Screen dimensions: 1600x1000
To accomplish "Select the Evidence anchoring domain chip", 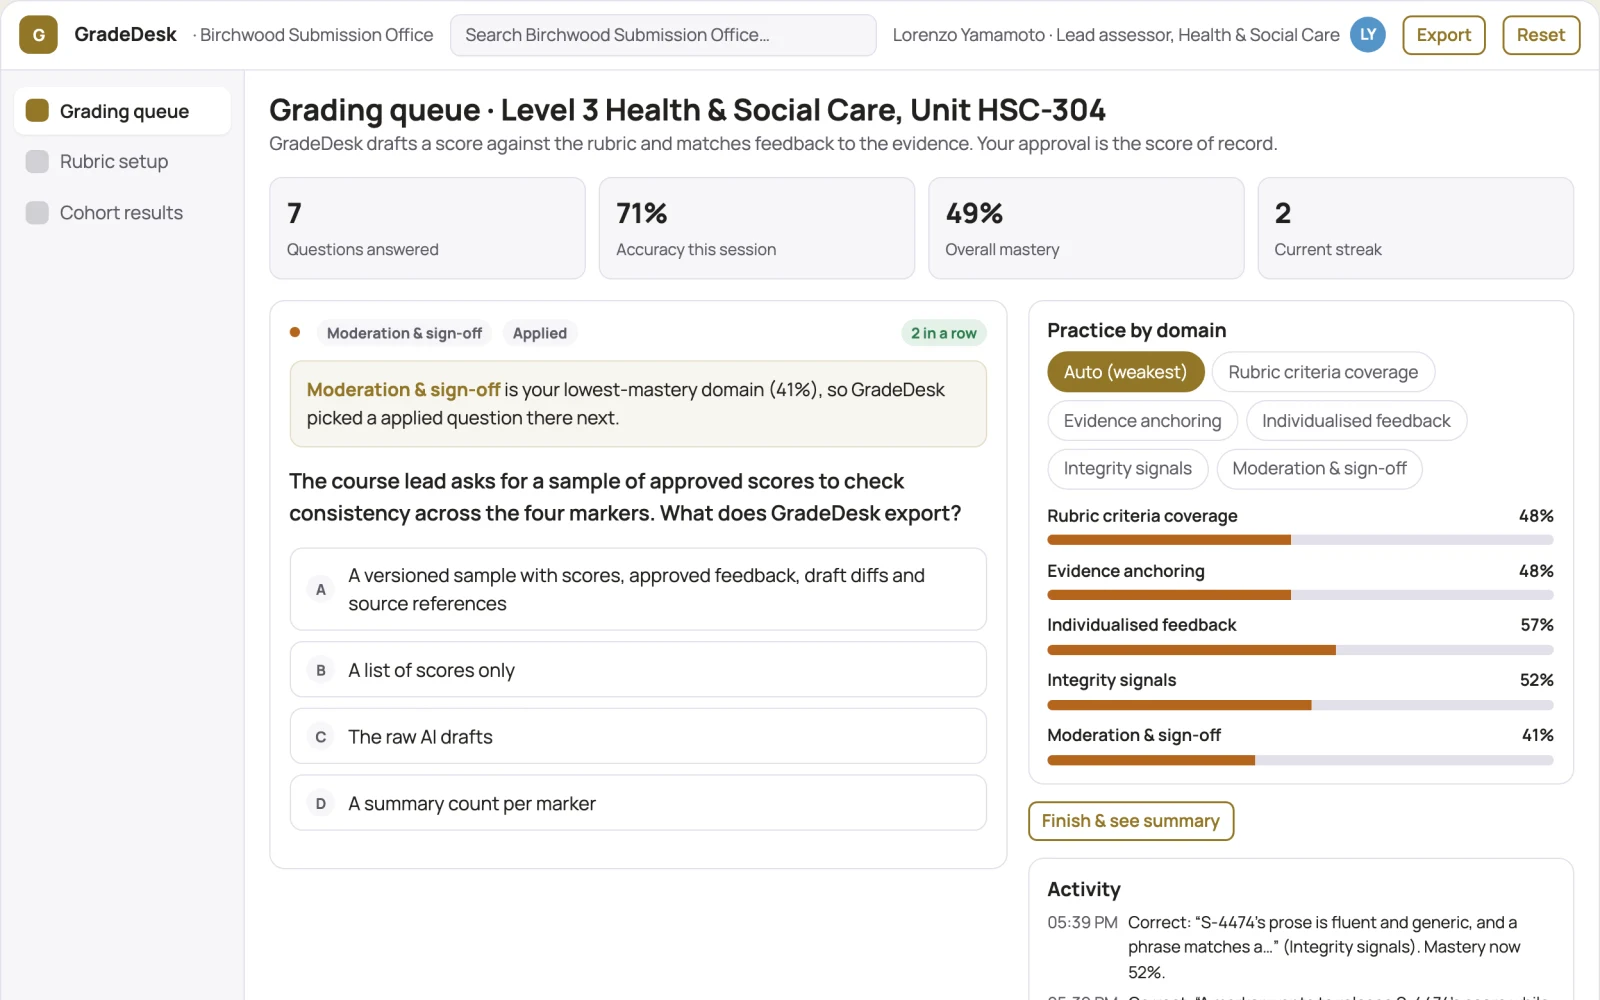I will pyautogui.click(x=1142, y=421).
